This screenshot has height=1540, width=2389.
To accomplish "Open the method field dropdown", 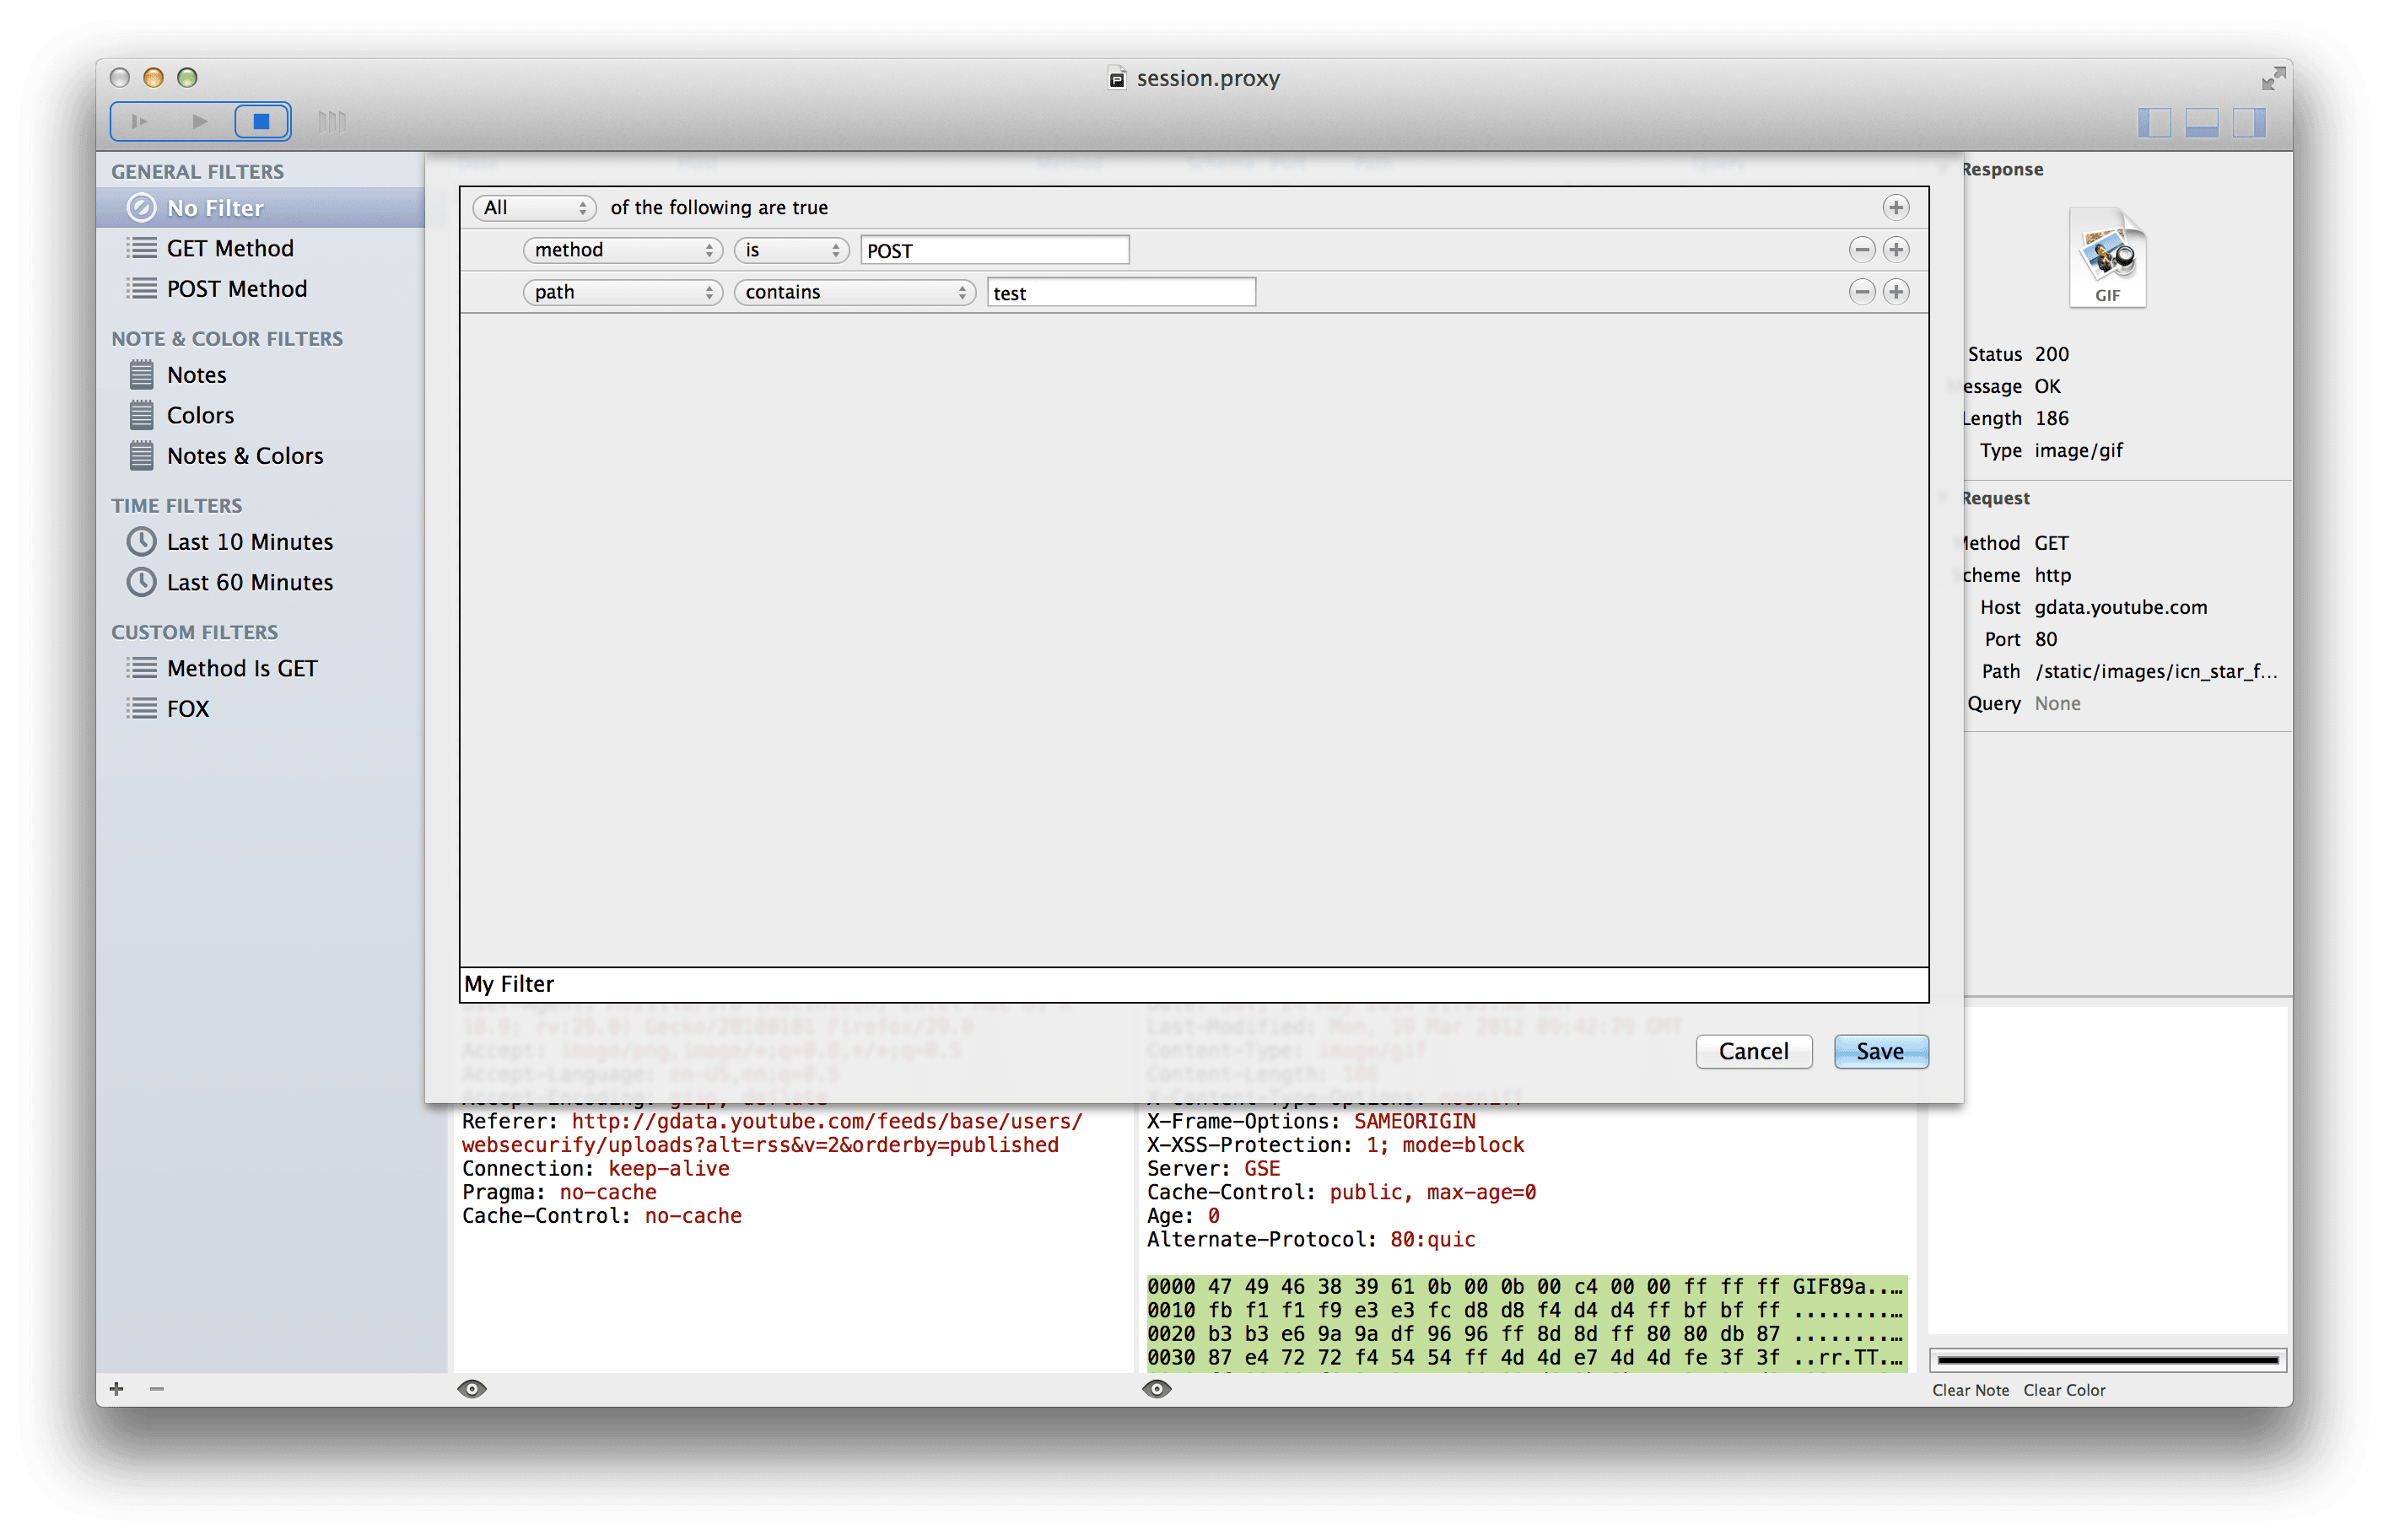I will pos(622,250).
